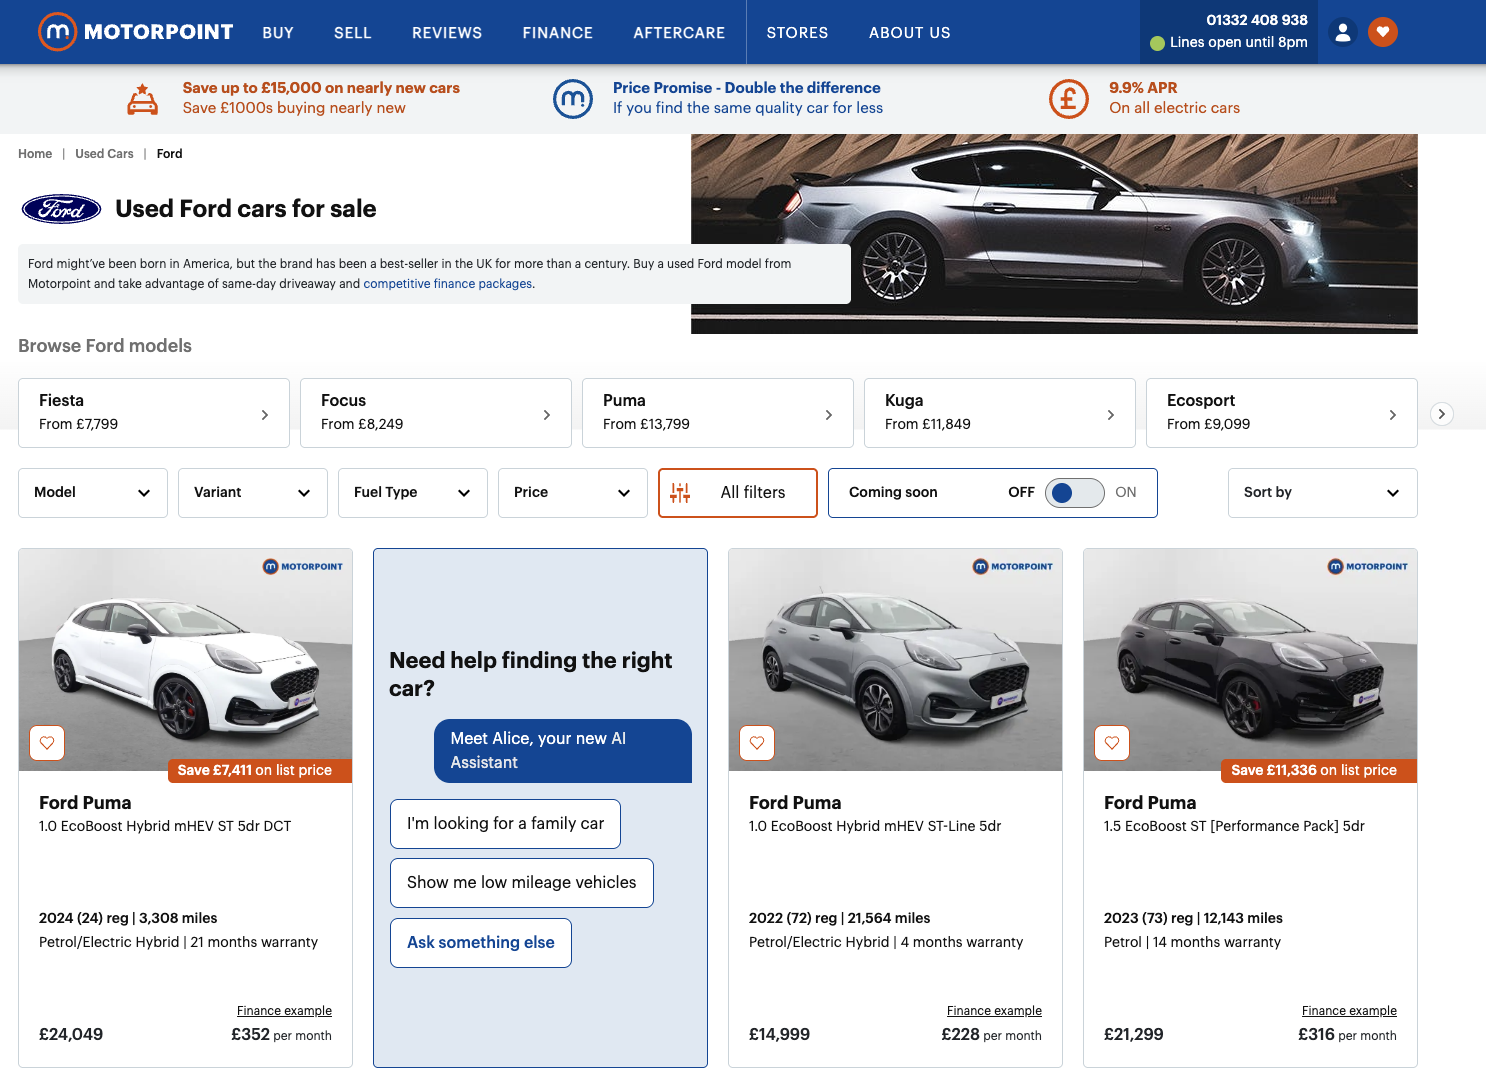Viewport: 1486px width, 1081px height.
Task: Open the black Ford Puma ST photo
Action: pos(1250,660)
